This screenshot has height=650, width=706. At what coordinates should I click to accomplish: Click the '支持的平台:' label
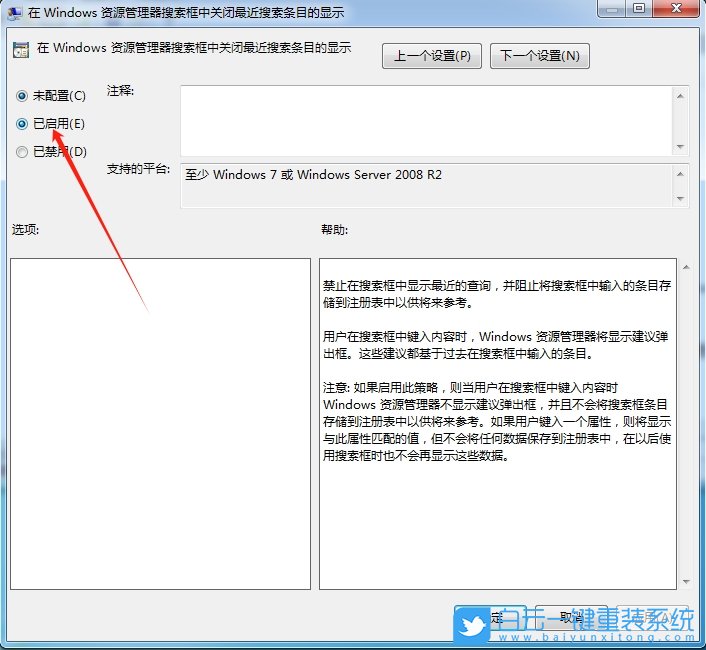[x=138, y=169]
